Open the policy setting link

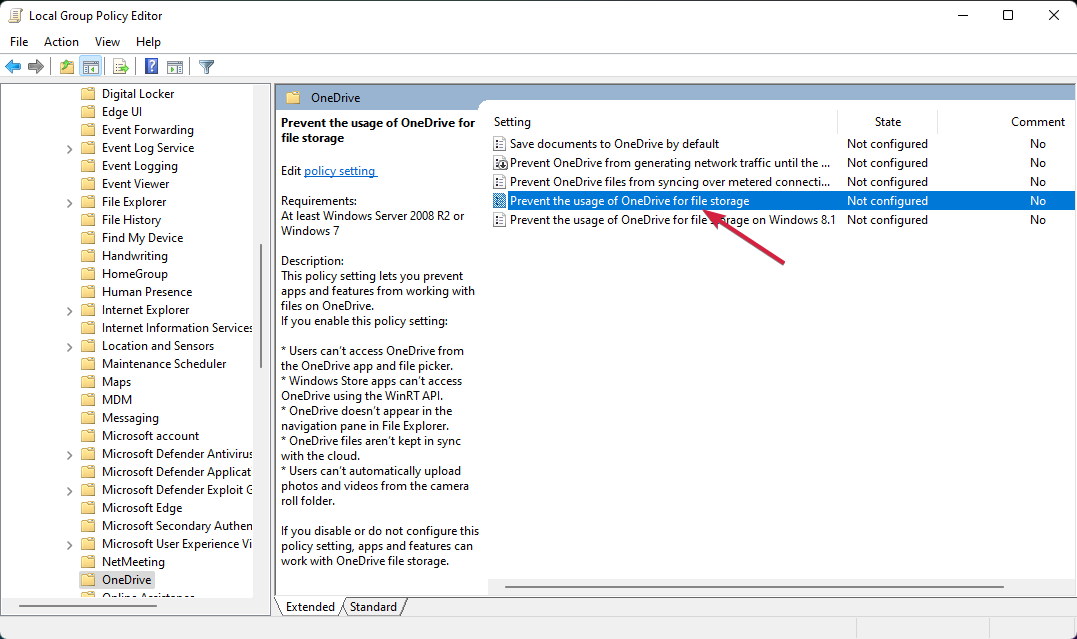(x=340, y=170)
